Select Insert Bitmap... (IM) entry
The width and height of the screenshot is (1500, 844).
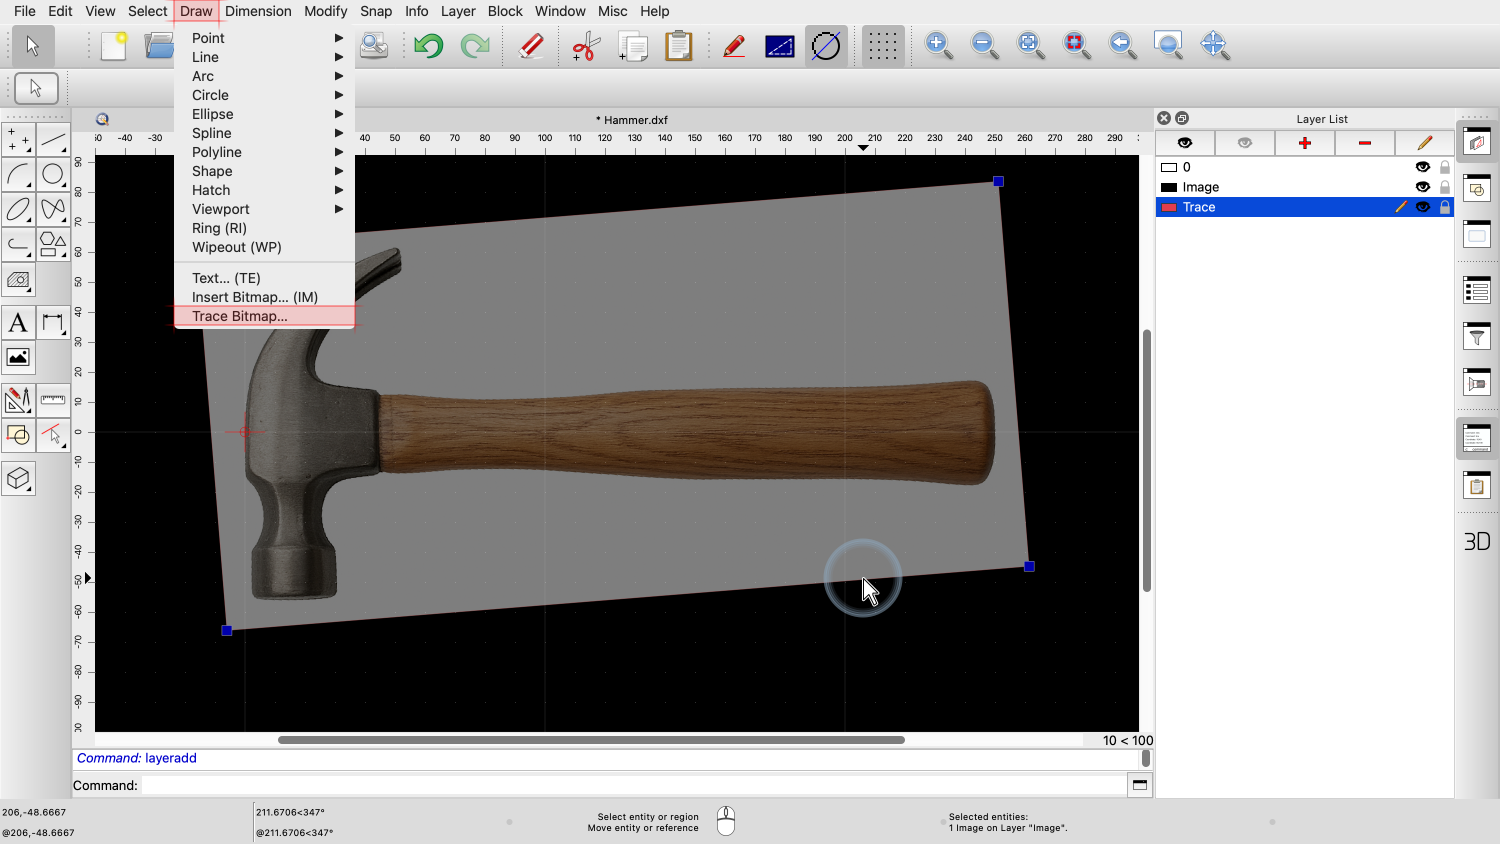[x=255, y=297]
